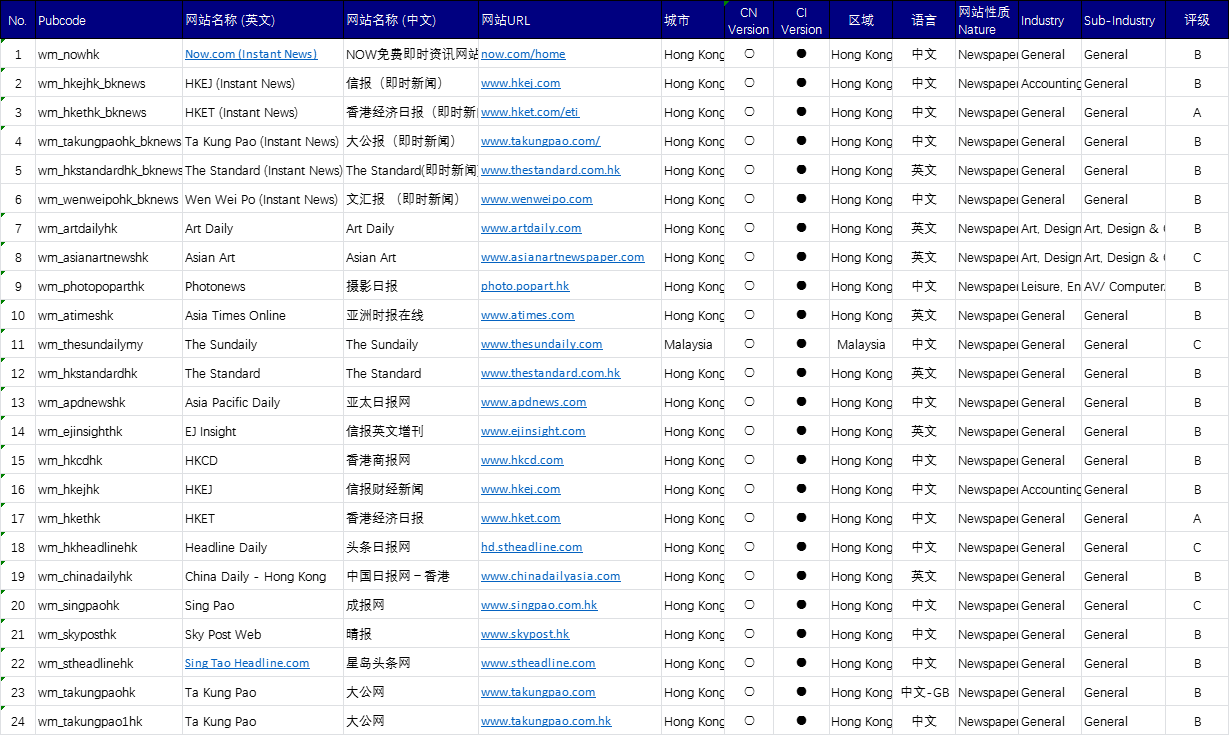Select the Malaysia city cell for The Sundaily
This screenshot has width=1230, height=736.
[693, 344]
